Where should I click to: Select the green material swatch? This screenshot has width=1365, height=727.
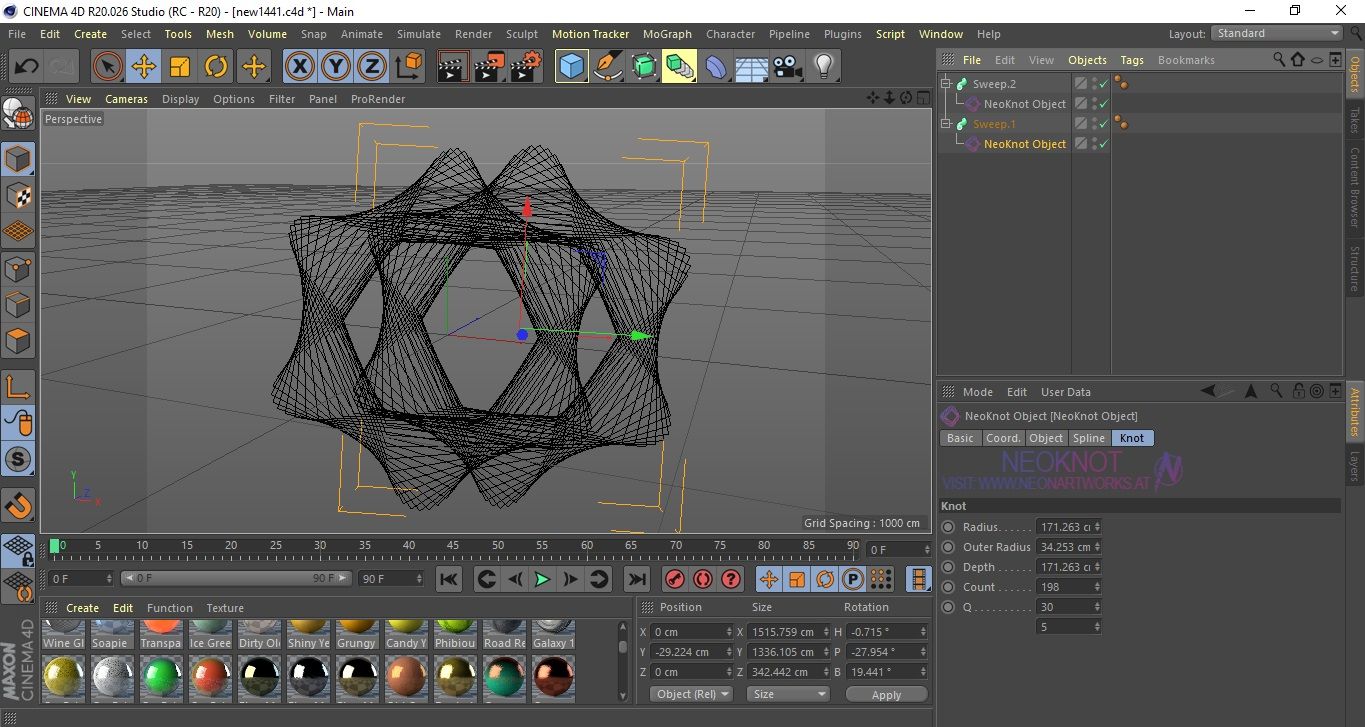tap(160, 677)
